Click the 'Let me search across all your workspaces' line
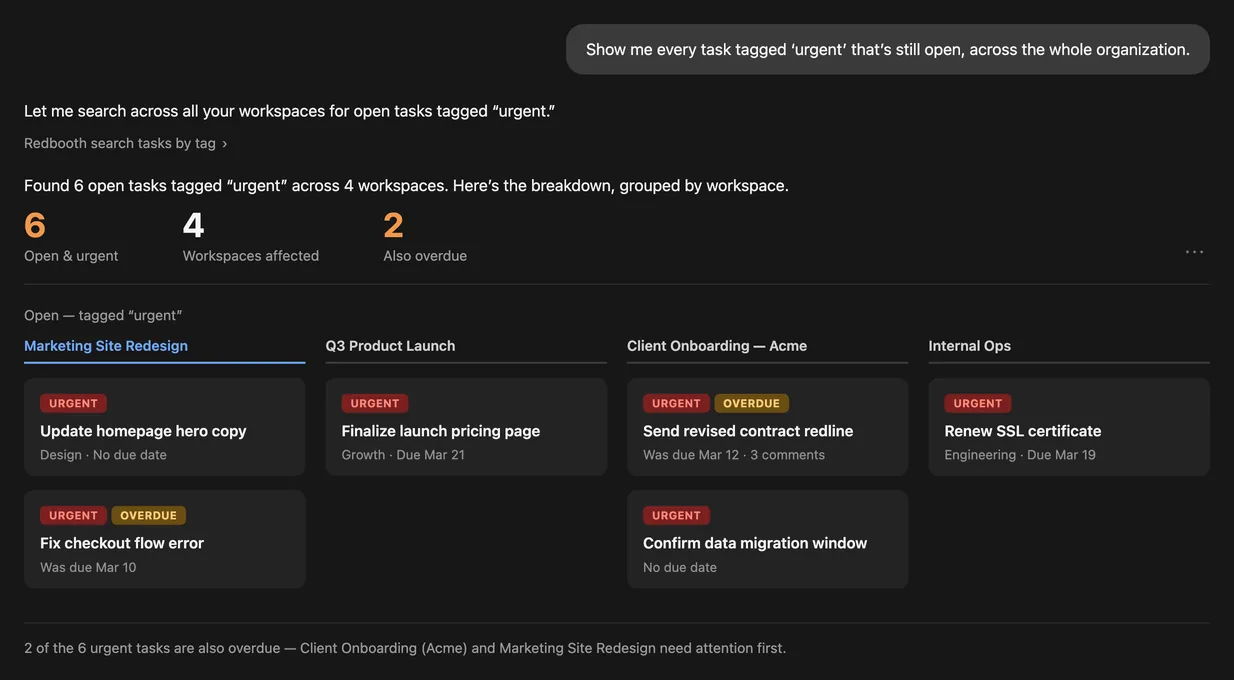The image size is (1234, 680). click(x=289, y=111)
